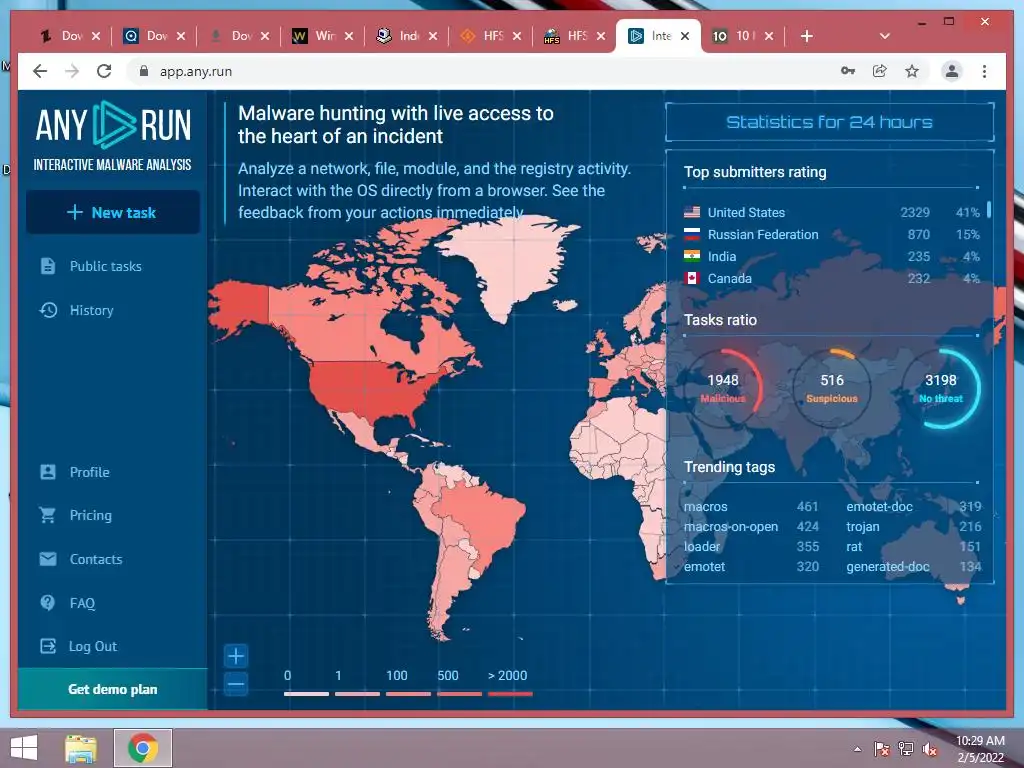Click the address bar app.any.run

[x=196, y=71]
